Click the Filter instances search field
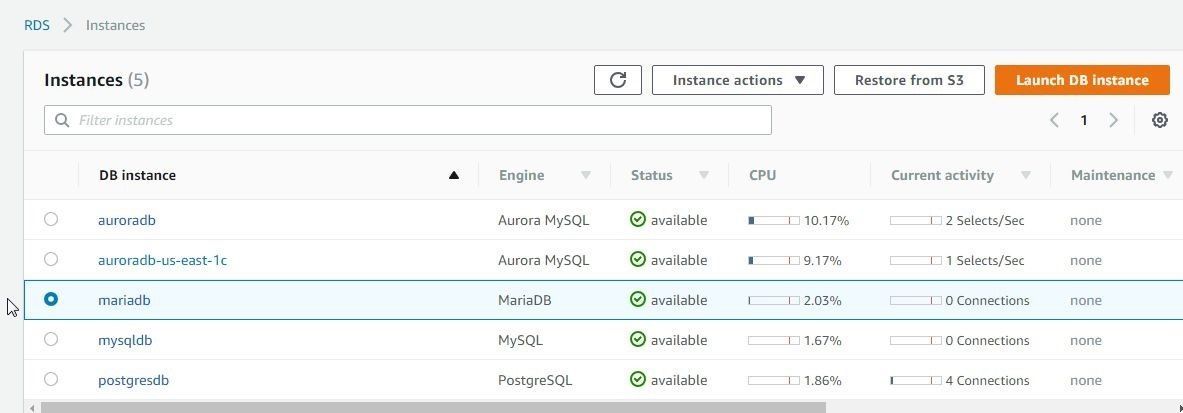Image resolution: width=1183 pixels, height=413 pixels. 407,120
